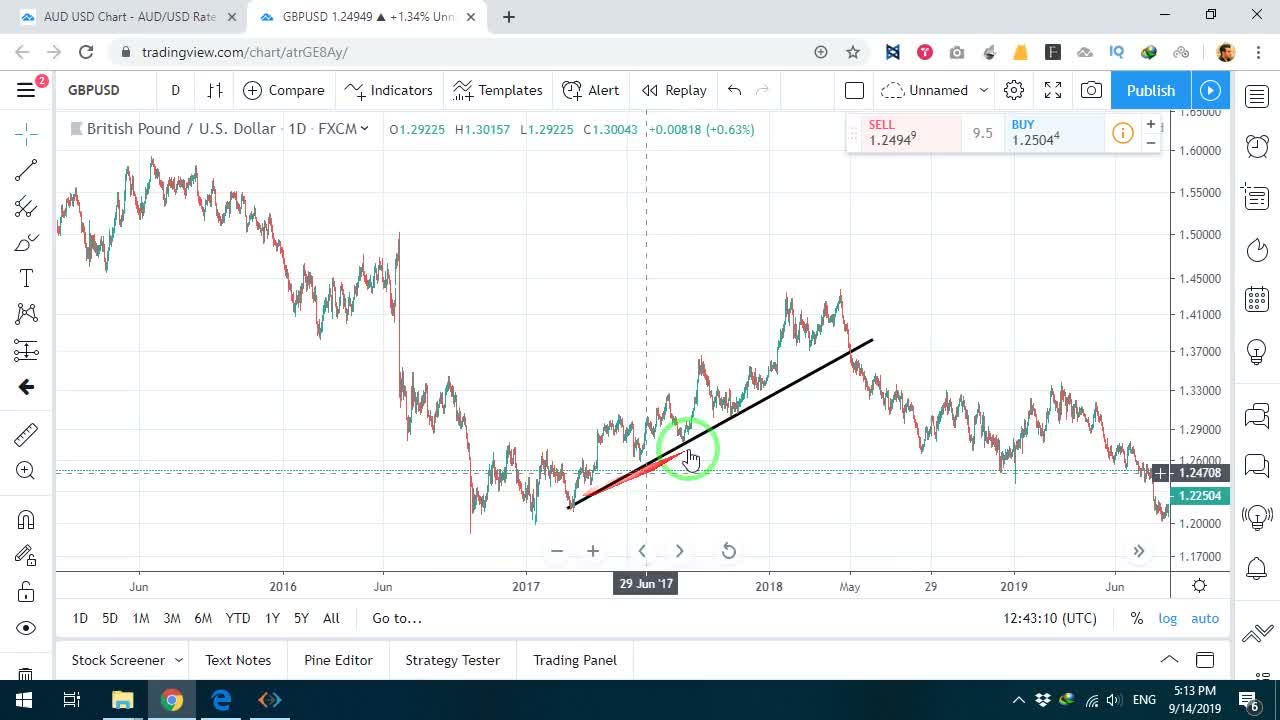Open the prediction and measurement tools

(x=26, y=350)
